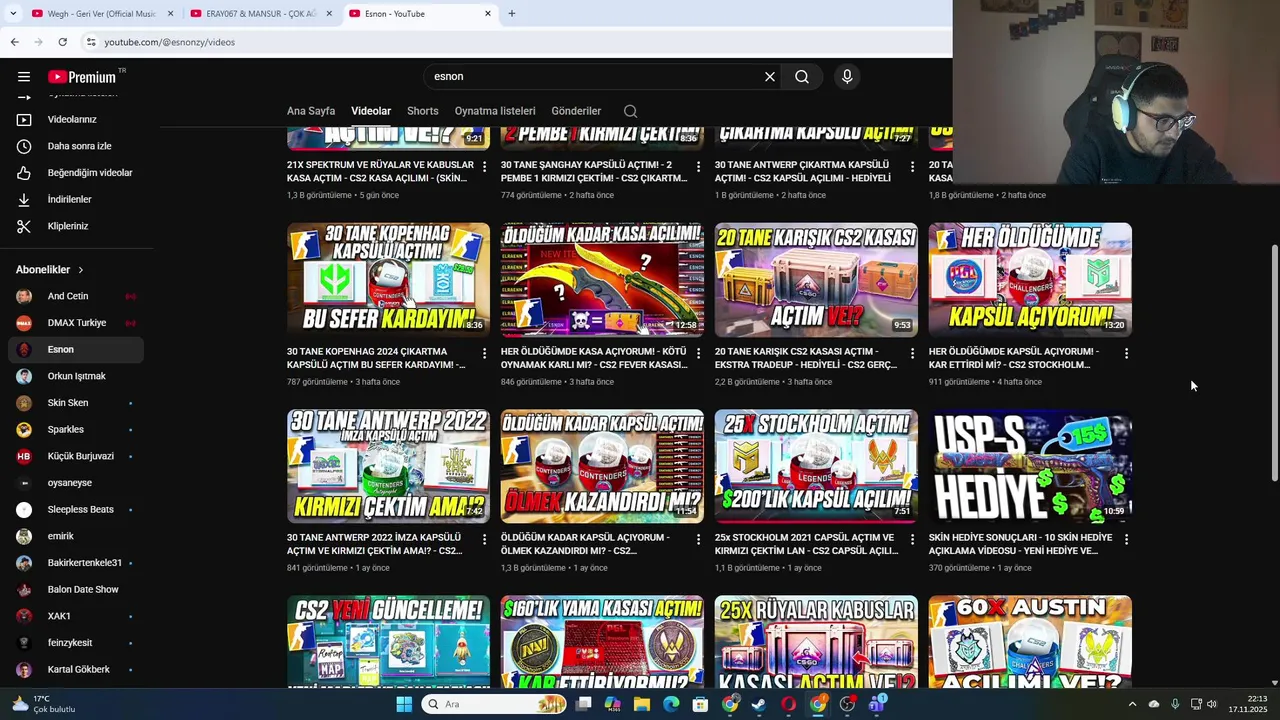Open the YouTube hamburger guide menu
This screenshot has width=1280, height=720.
point(24,77)
